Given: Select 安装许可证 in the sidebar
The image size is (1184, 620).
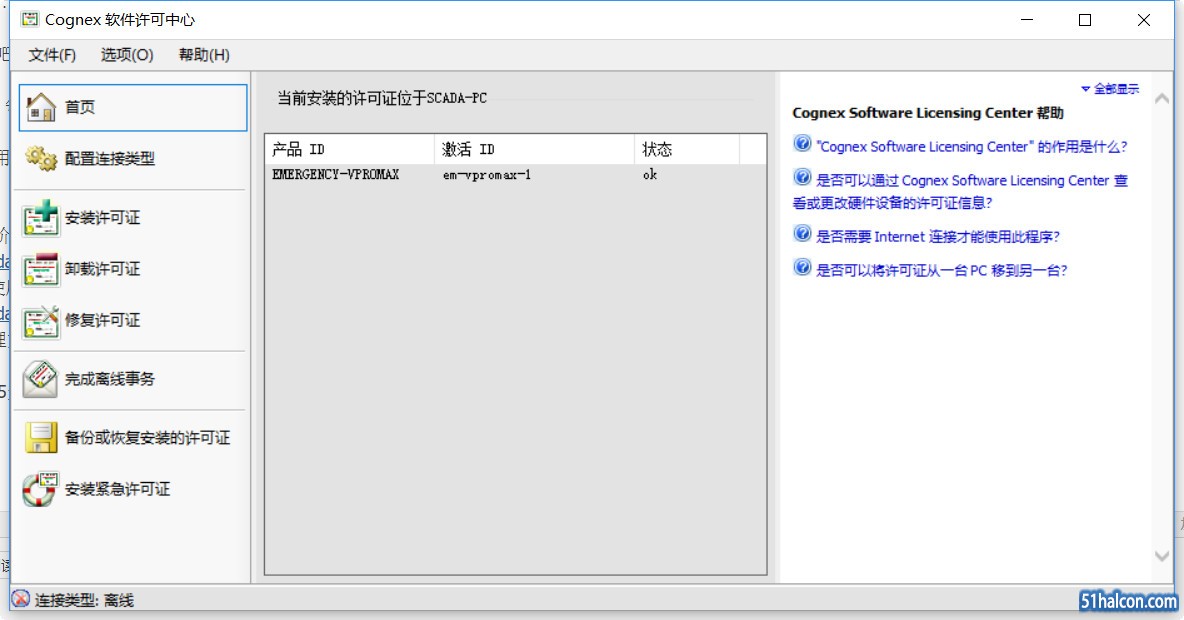Looking at the screenshot, I should [133, 217].
